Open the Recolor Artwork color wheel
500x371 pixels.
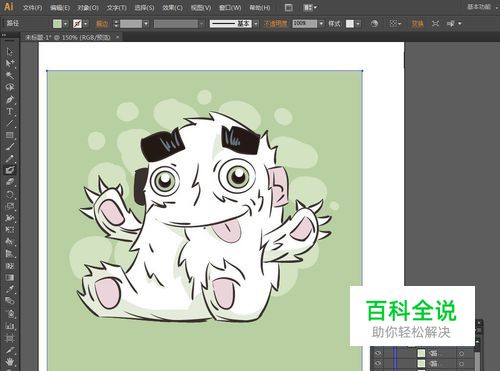coord(374,24)
